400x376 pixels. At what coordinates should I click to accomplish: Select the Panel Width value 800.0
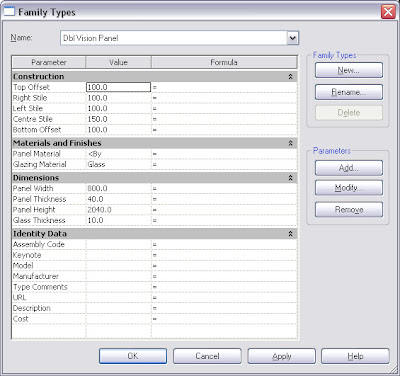point(118,189)
